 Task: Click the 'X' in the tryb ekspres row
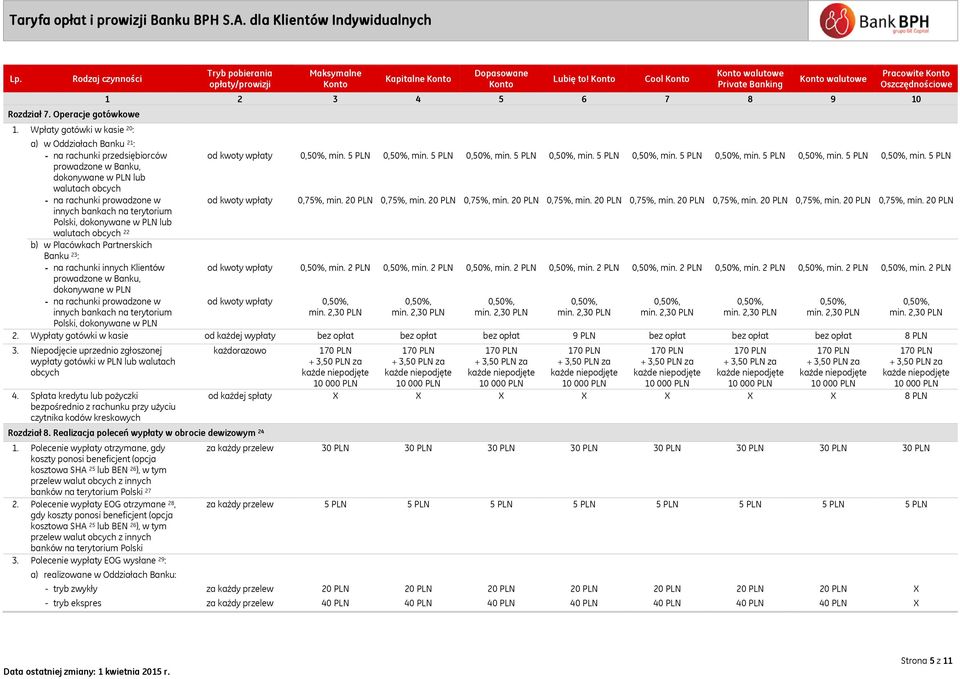[916, 603]
